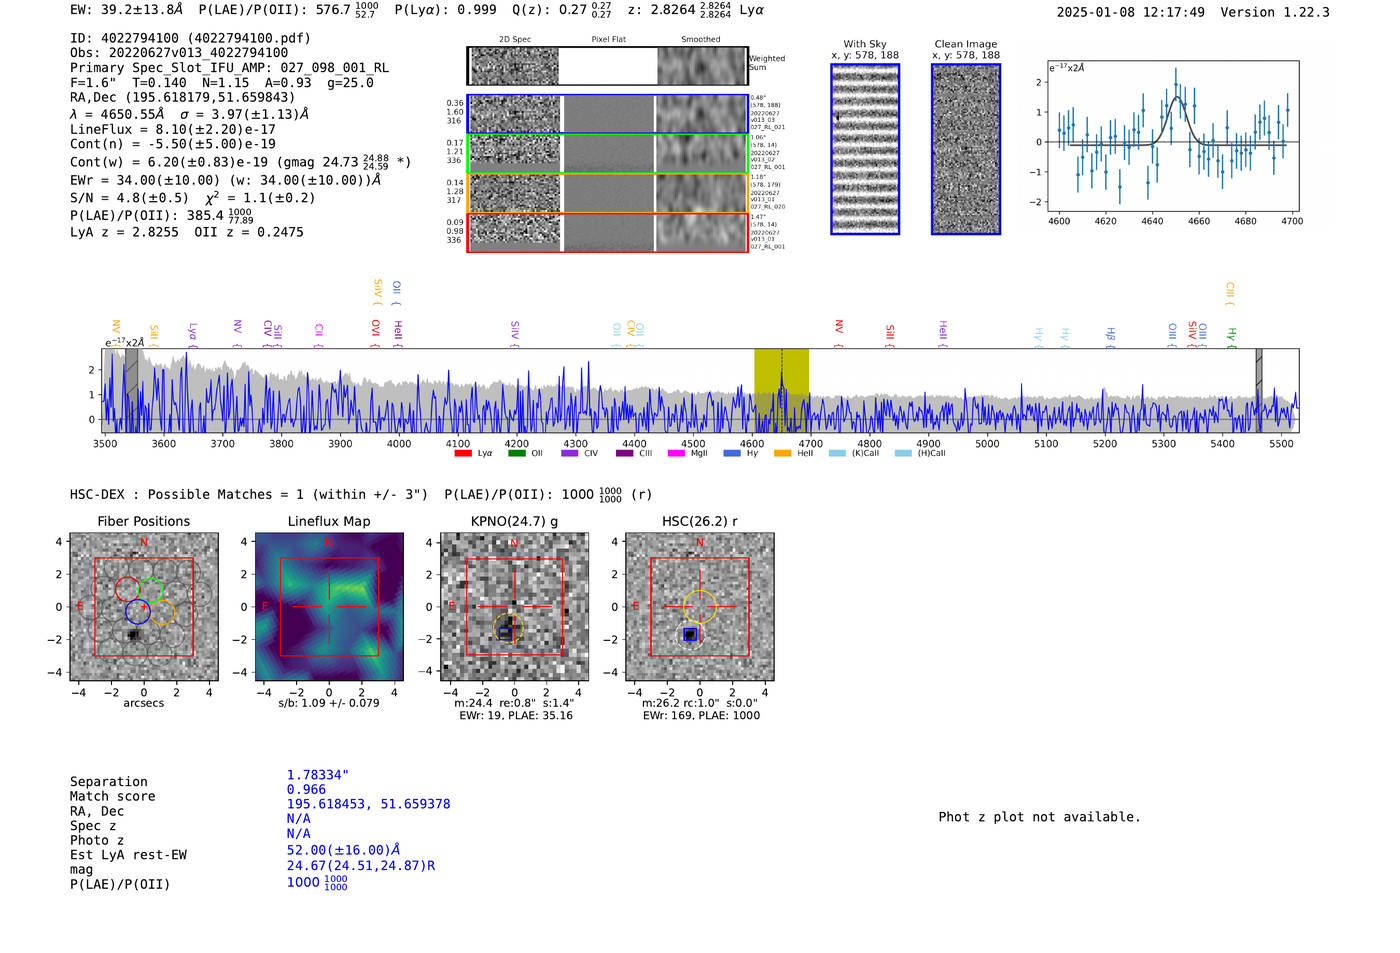The height and width of the screenshot is (953, 1400).
Task: Click the red fiber circle in Fiber Positions
Action: [x=127, y=590]
